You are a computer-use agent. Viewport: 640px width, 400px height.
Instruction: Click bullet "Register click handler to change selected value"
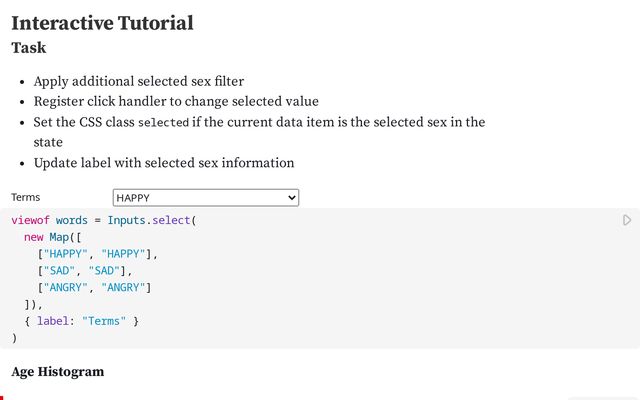point(176,101)
